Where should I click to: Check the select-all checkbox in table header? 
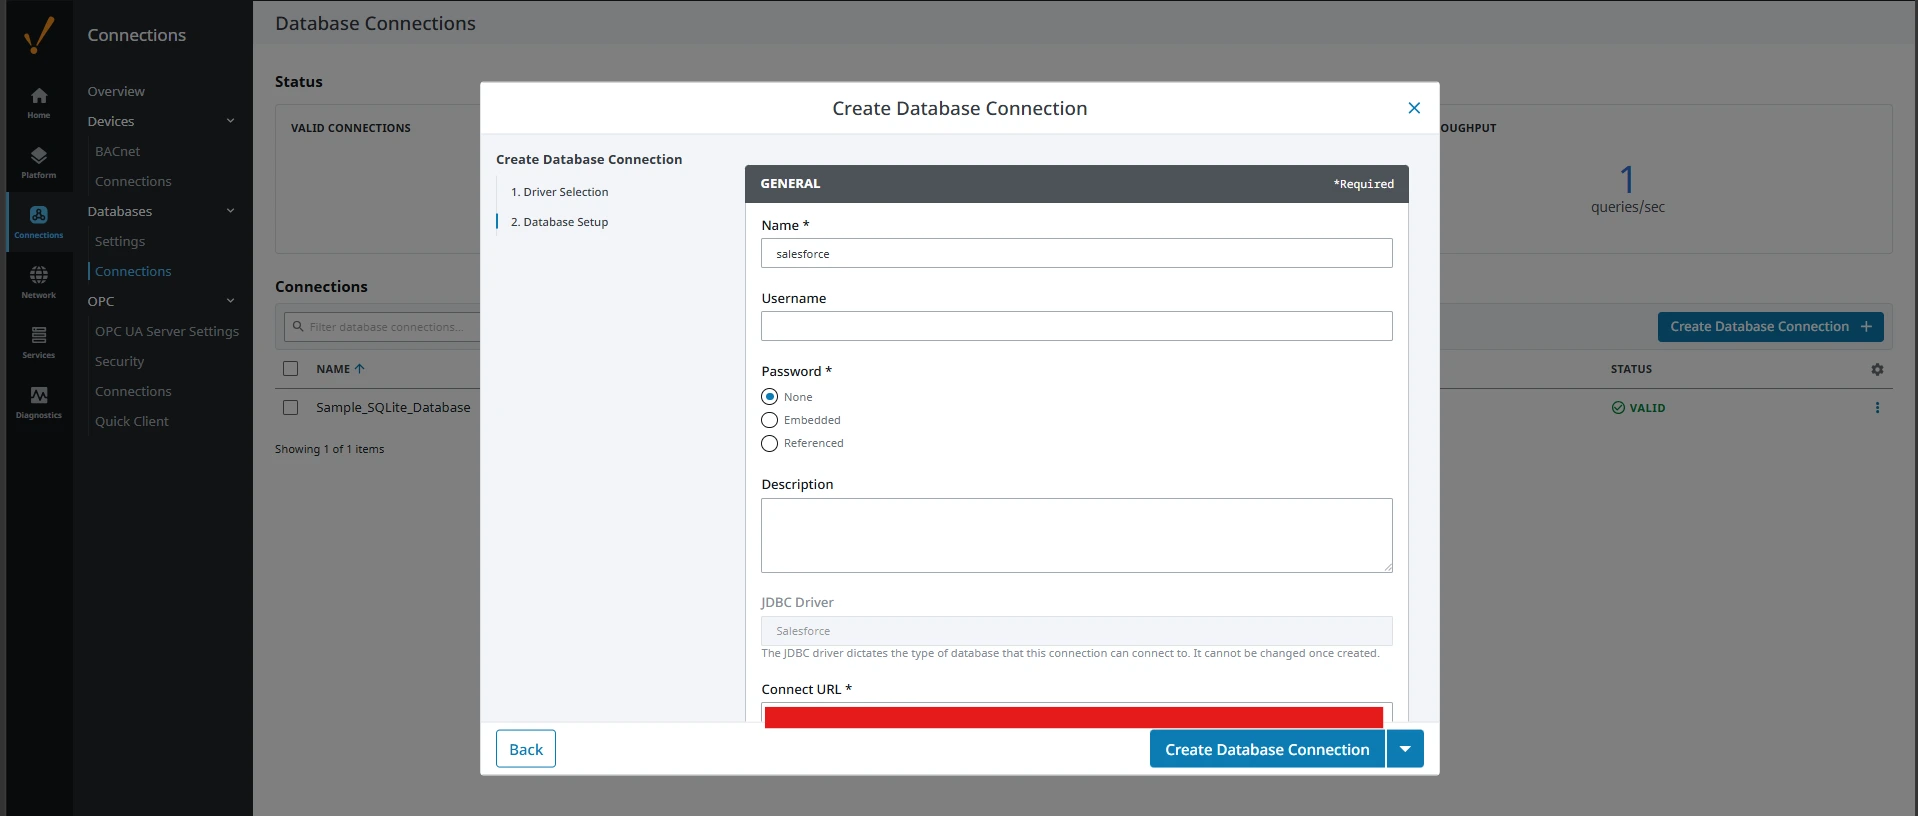point(291,369)
